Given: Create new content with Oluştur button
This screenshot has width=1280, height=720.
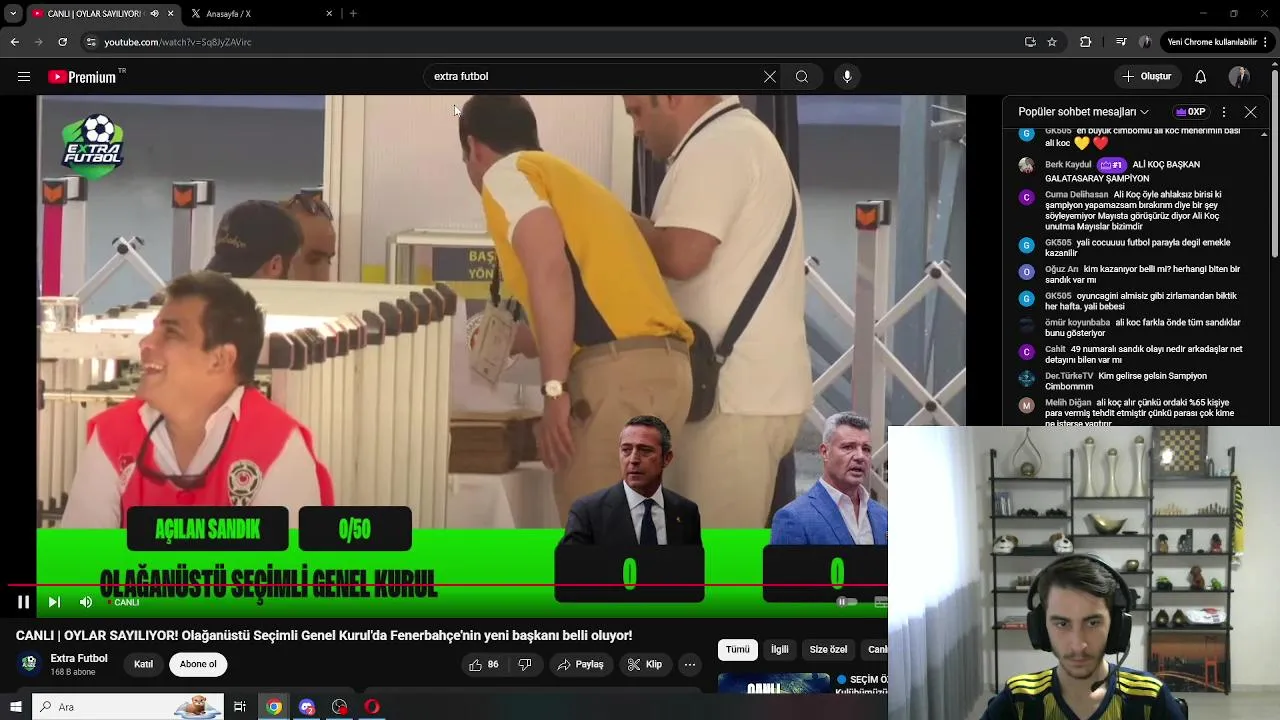Looking at the screenshot, I should click(1146, 77).
